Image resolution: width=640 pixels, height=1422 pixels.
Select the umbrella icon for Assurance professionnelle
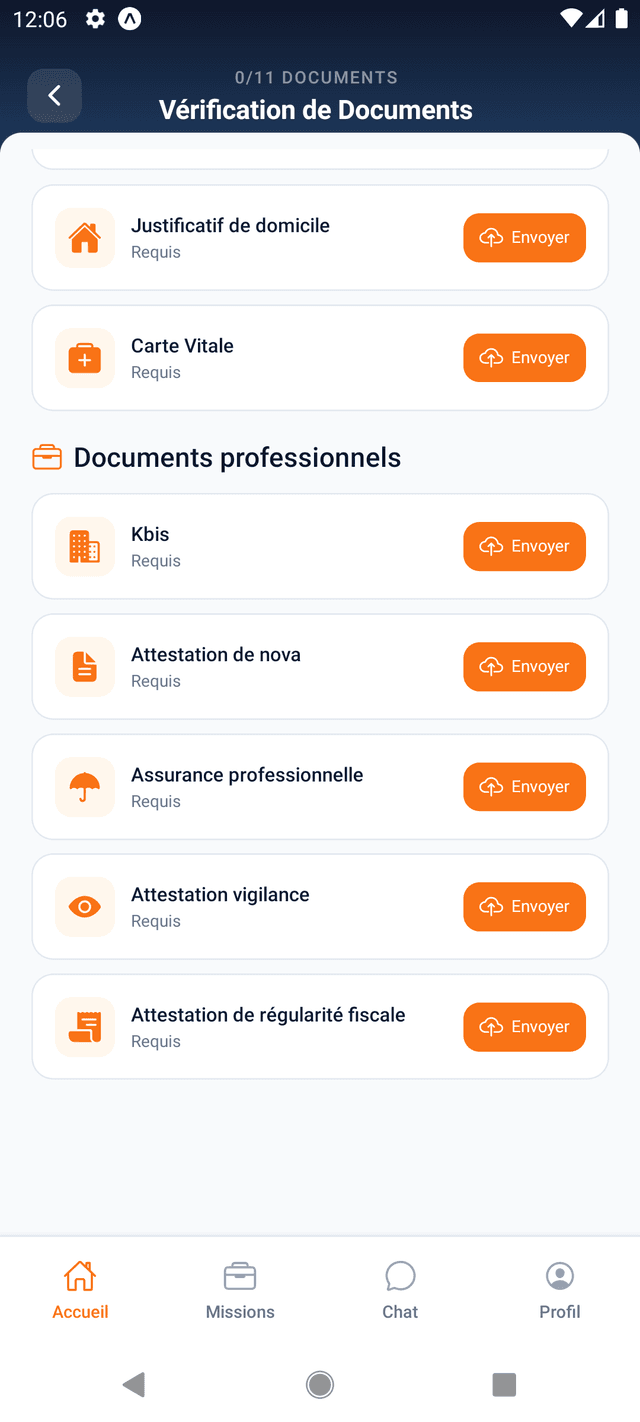point(84,786)
